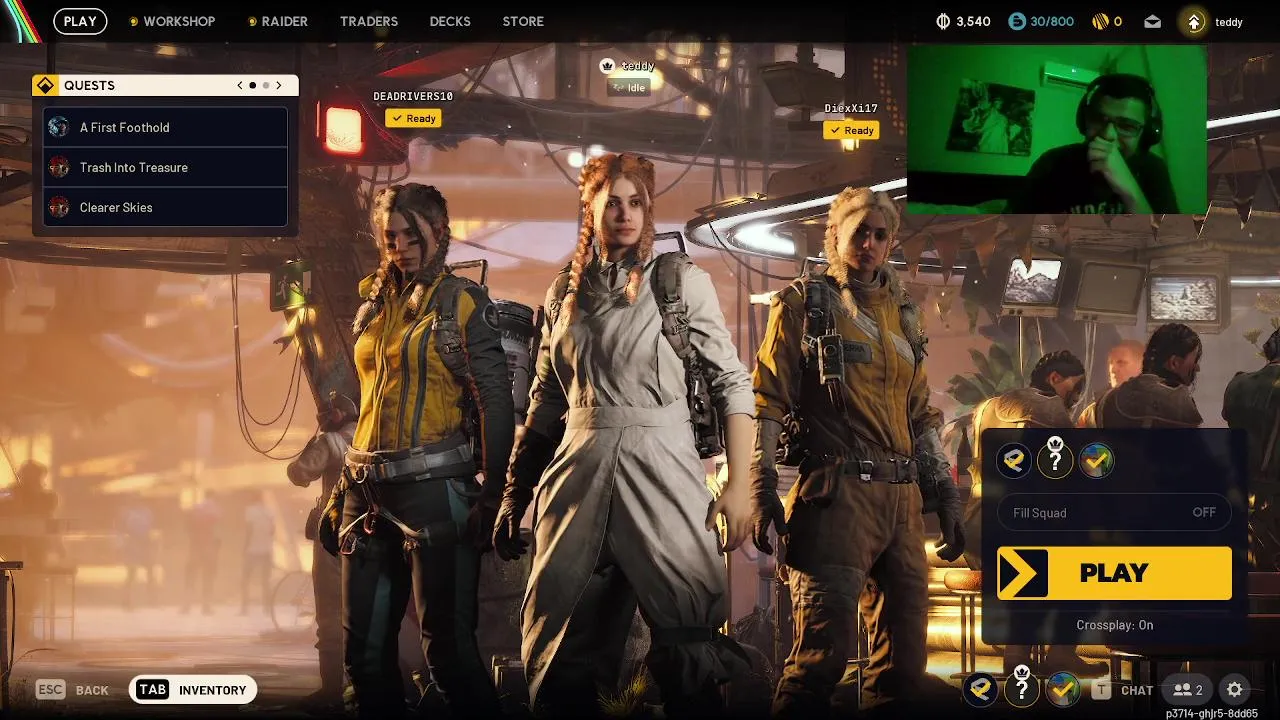1280x720 pixels.
Task: Click the question-mark leader avatar in play panel
Action: (1055, 460)
